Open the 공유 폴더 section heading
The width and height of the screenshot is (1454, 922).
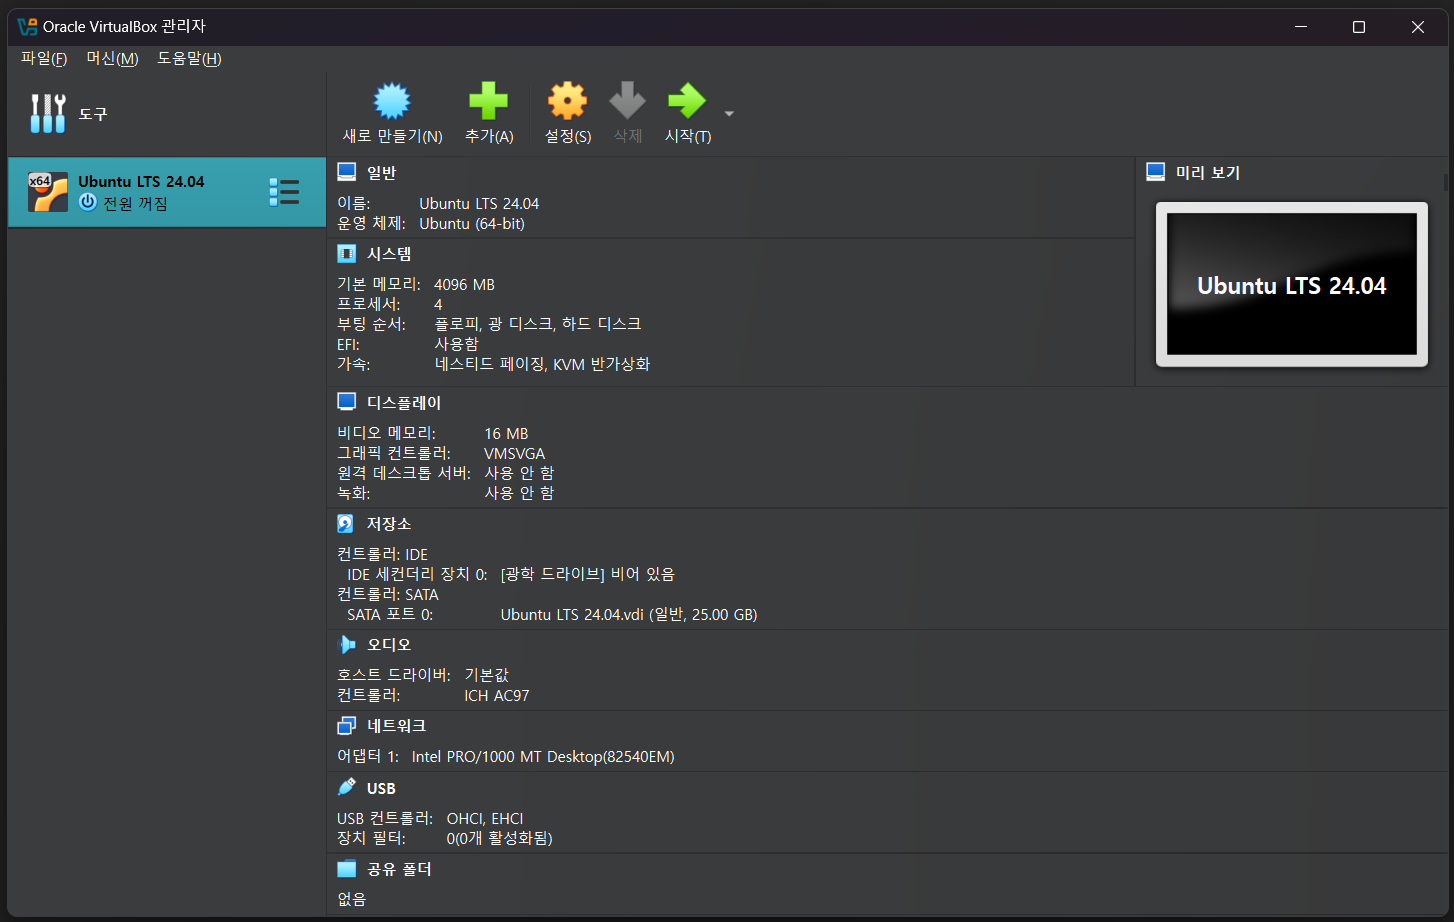click(399, 869)
